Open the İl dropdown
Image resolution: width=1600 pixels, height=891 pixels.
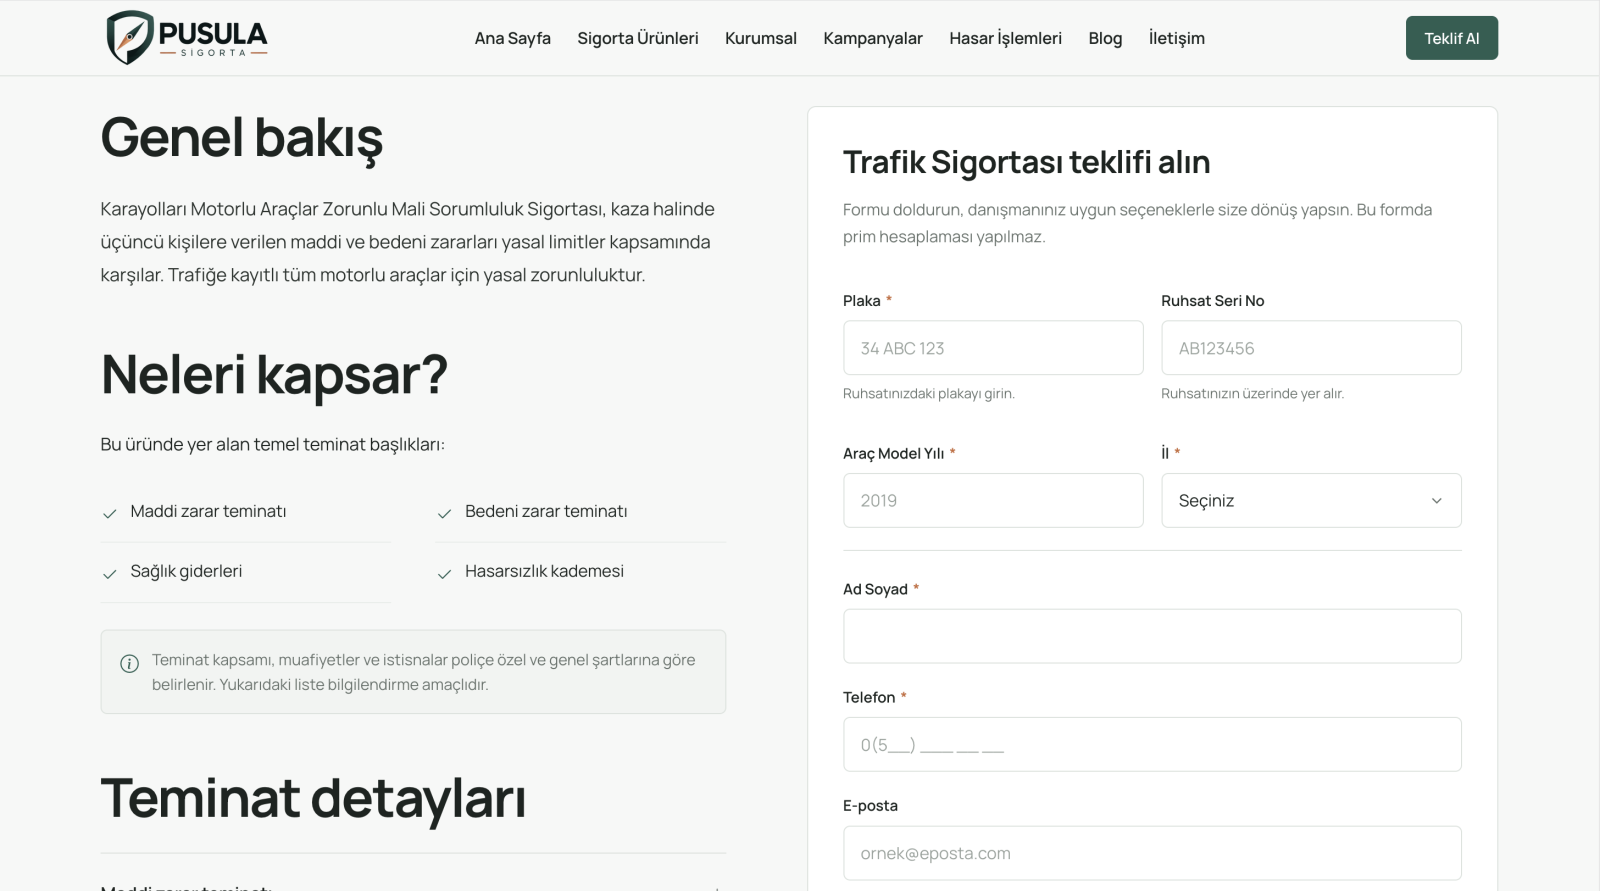coord(1311,500)
